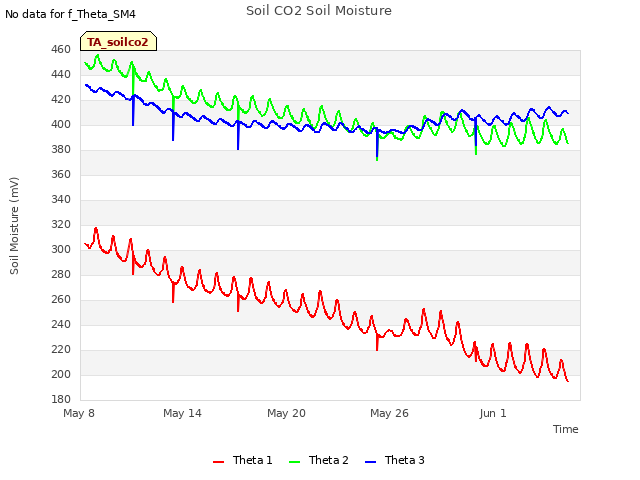Click the red Theta 1 legend swatch
The width and height of the screenshot is (640, 480).
(x=219, y=462)
